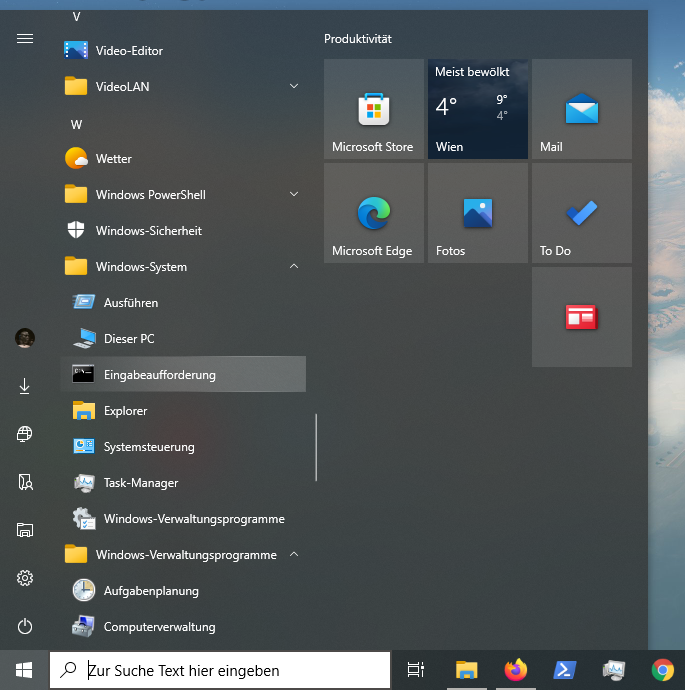Open the Mail tile

[582, 109]
